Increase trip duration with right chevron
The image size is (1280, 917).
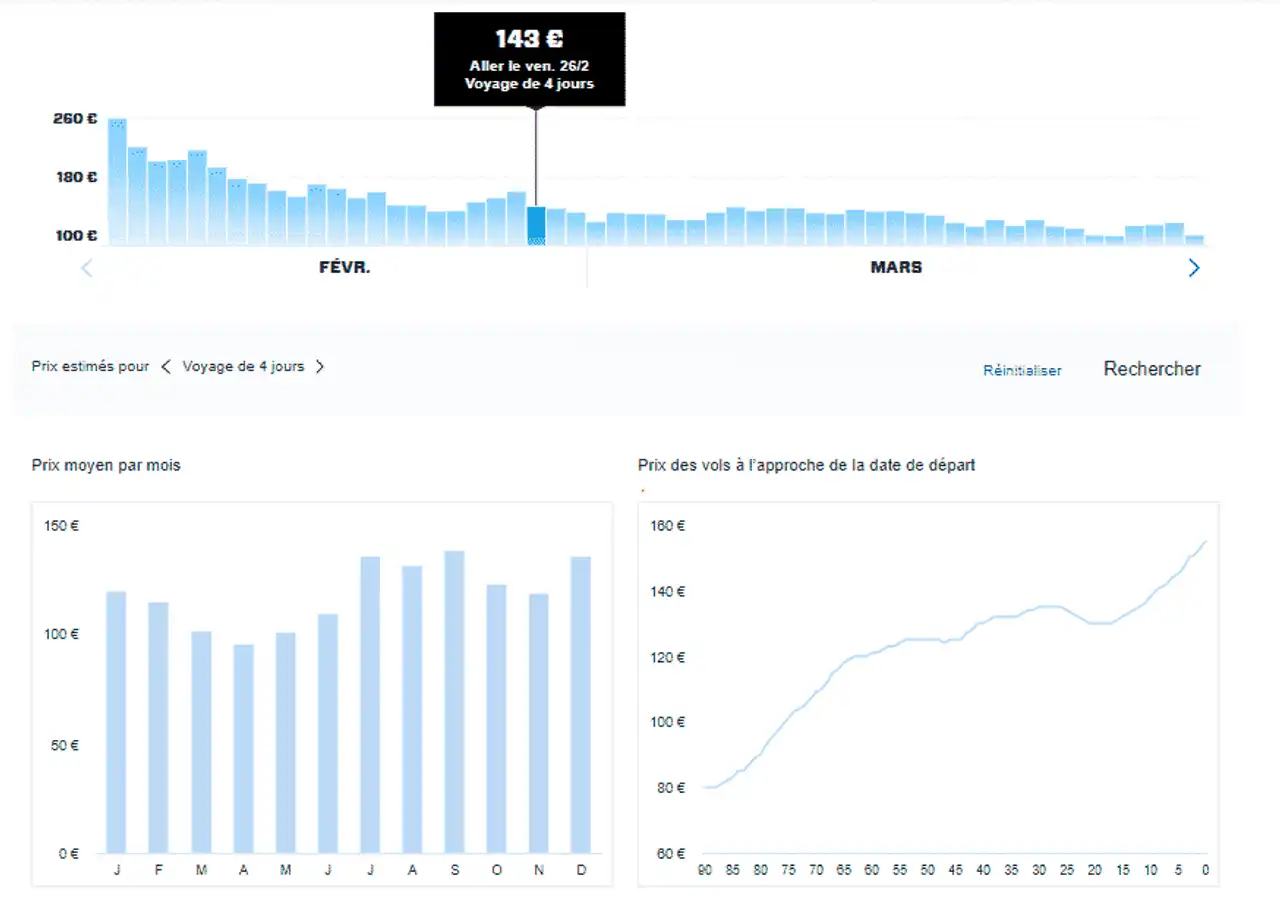pos(320,367)
